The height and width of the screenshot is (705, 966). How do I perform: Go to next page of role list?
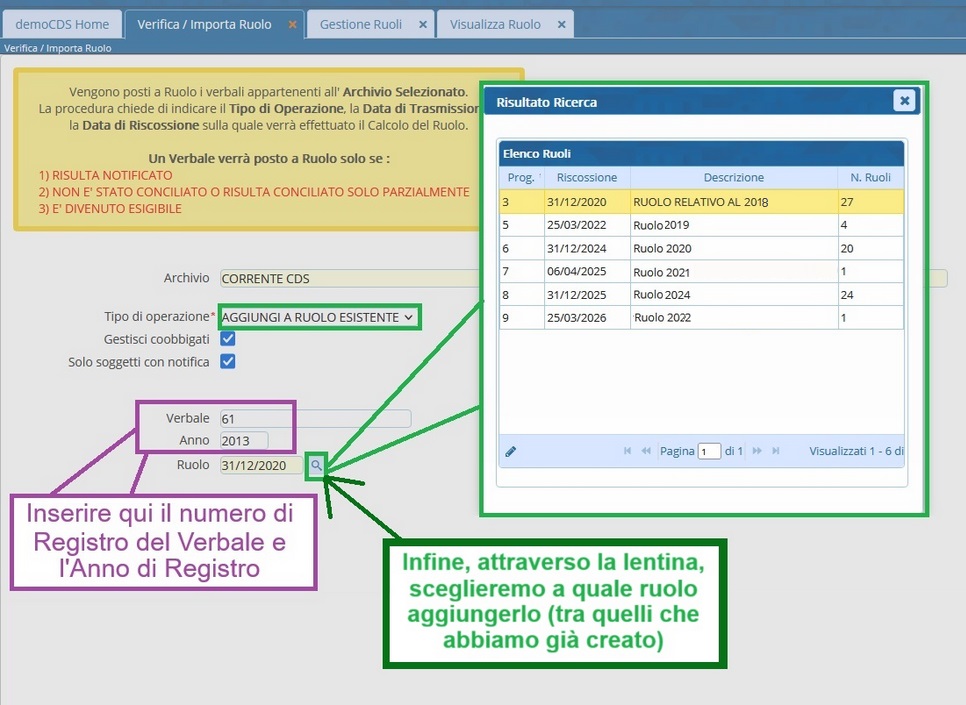(x=757, y=451)
